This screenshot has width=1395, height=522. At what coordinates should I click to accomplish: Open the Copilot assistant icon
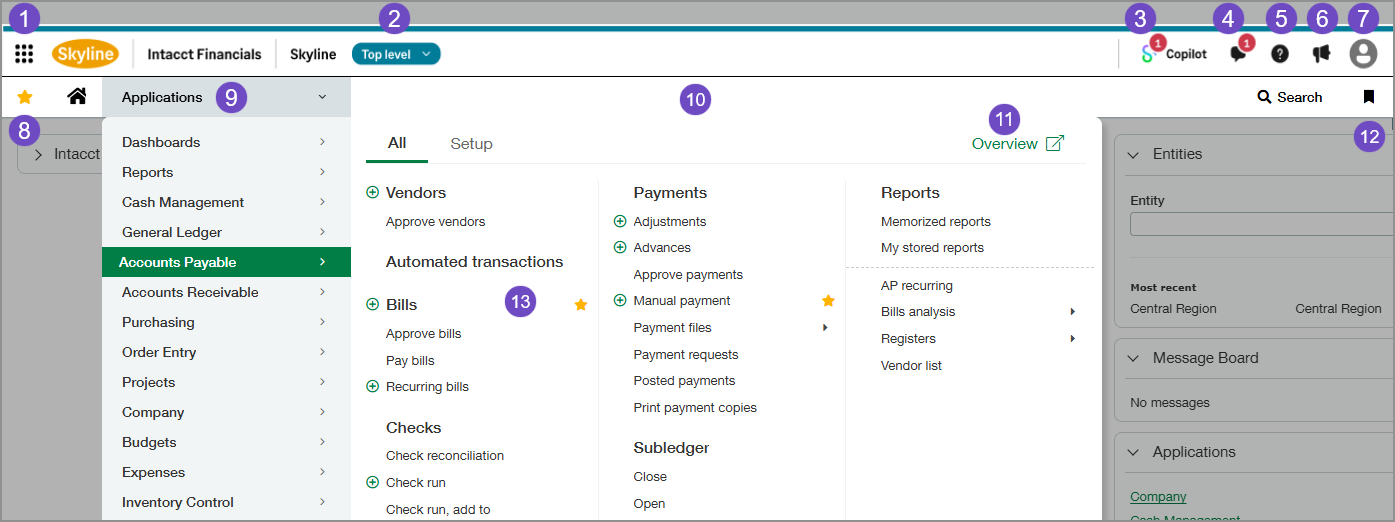point(1149,54)
